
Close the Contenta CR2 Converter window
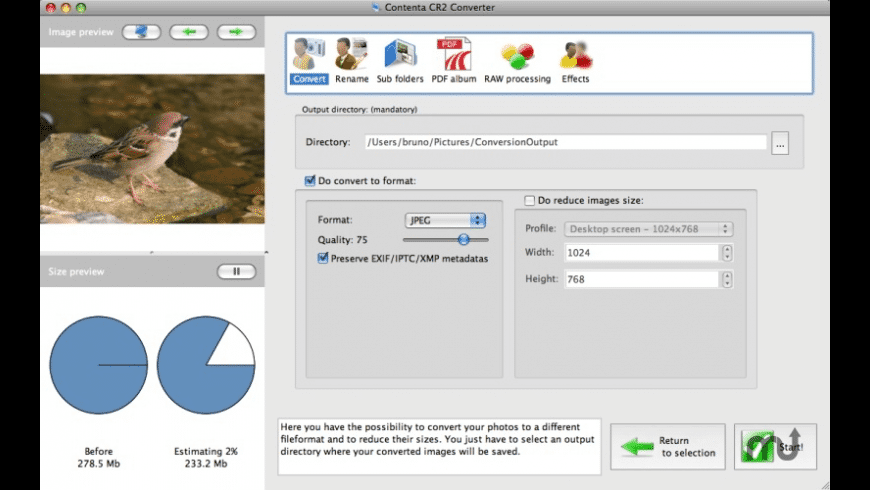51,8
